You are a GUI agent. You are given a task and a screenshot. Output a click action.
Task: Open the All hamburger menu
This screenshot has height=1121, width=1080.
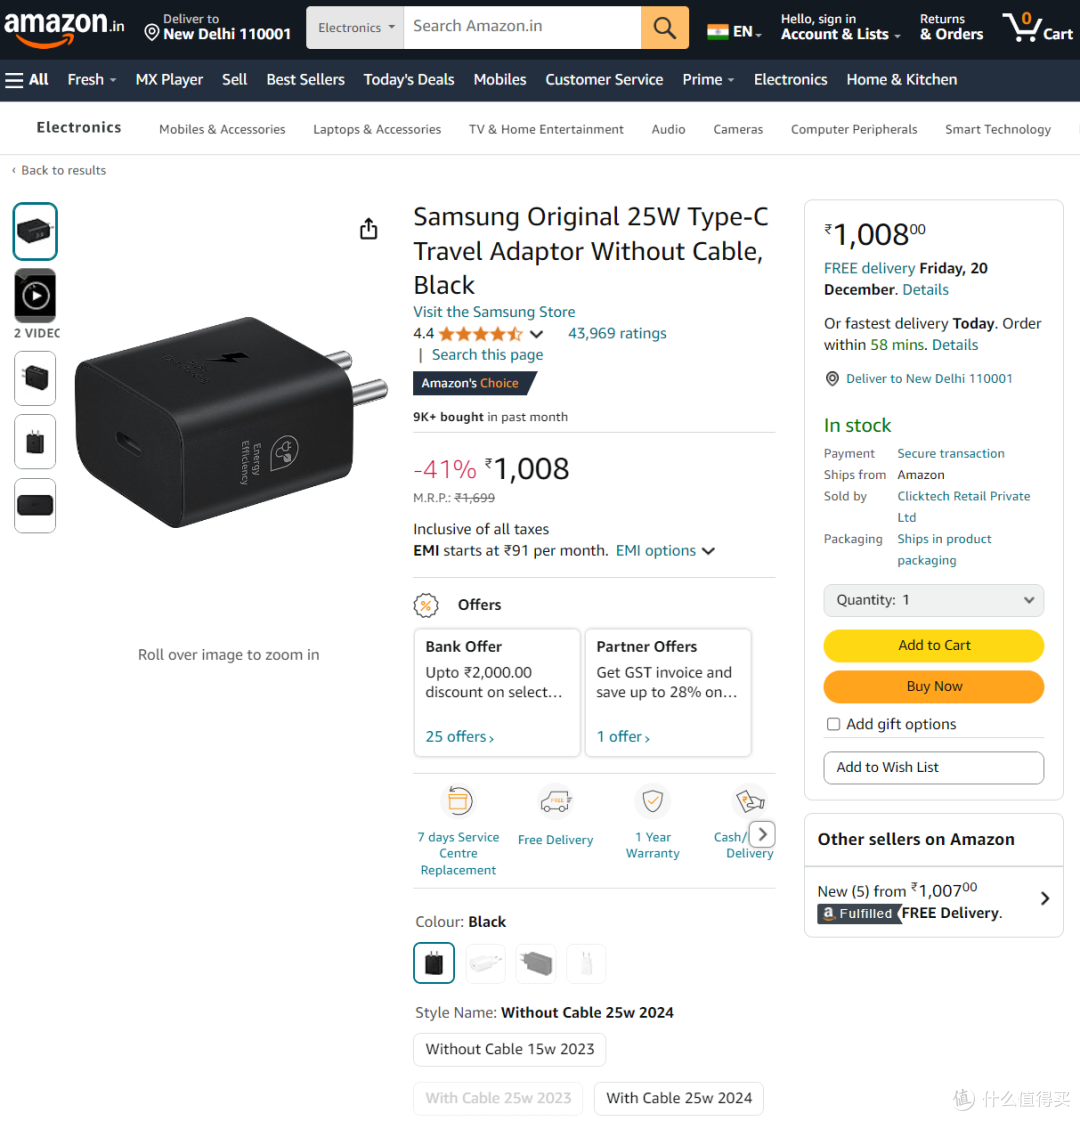pyautogui.click(x=26, y=80)
